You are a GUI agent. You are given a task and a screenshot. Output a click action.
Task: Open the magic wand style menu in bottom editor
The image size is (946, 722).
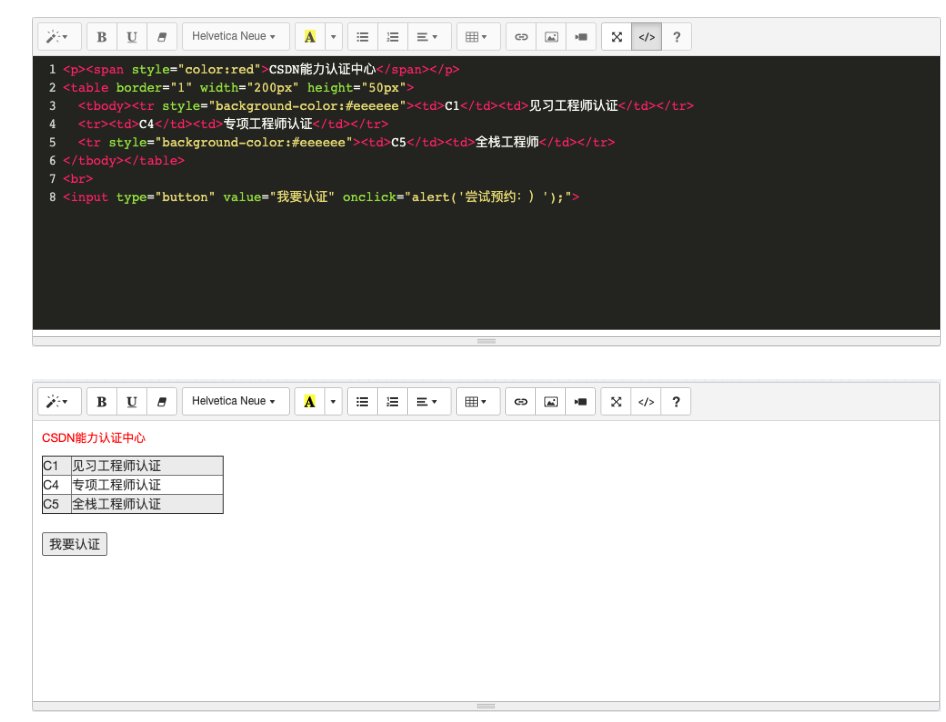(x=59, y=402)
